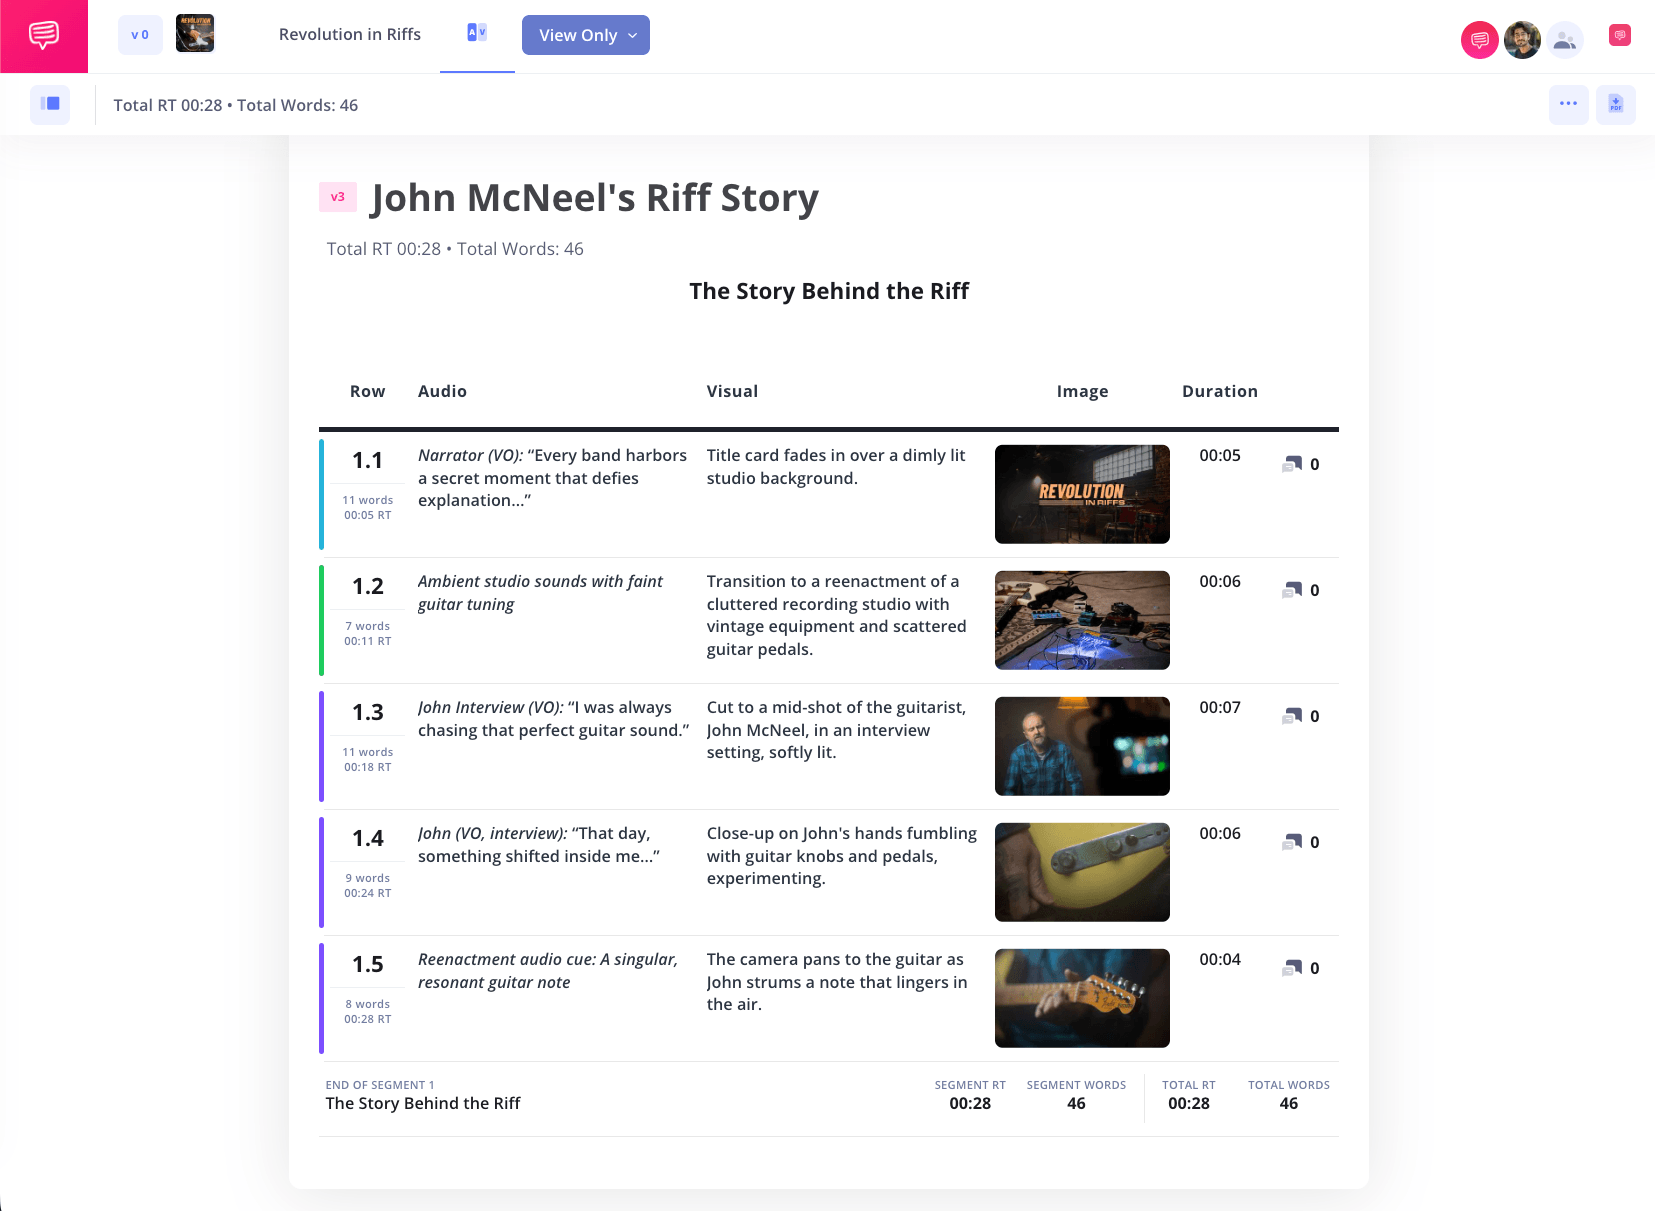
Task: Click the Cut to a mid-shot visual text
Action: pyautogui.click(x=837, y=730)
